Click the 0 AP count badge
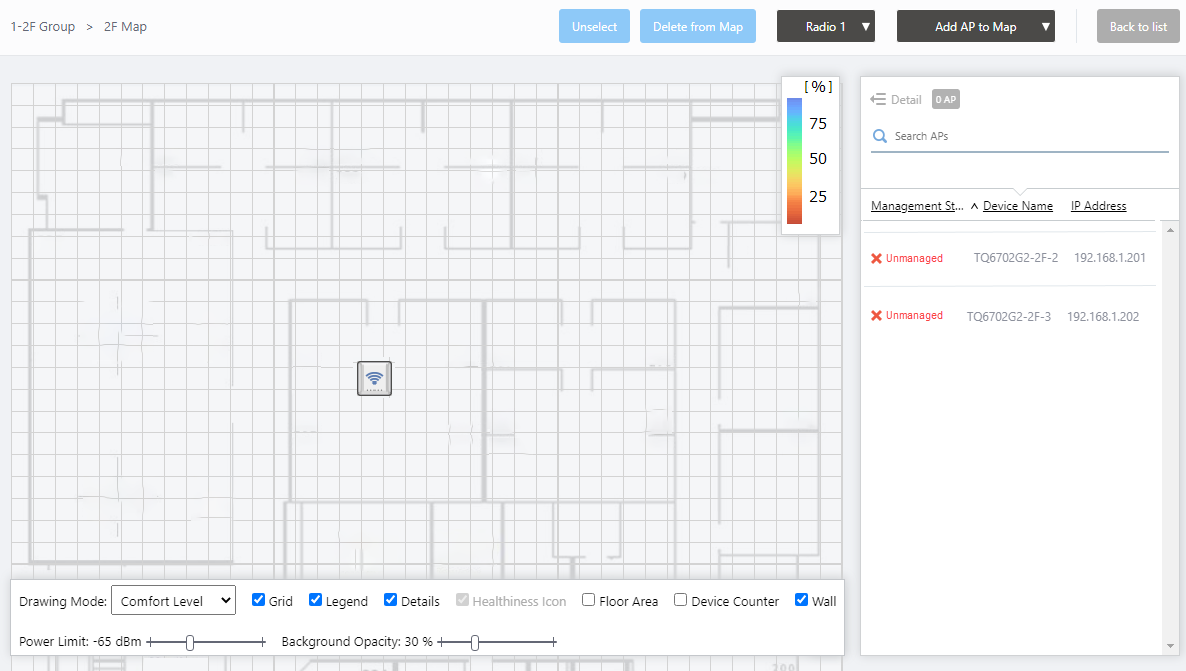 coord(945,99)
